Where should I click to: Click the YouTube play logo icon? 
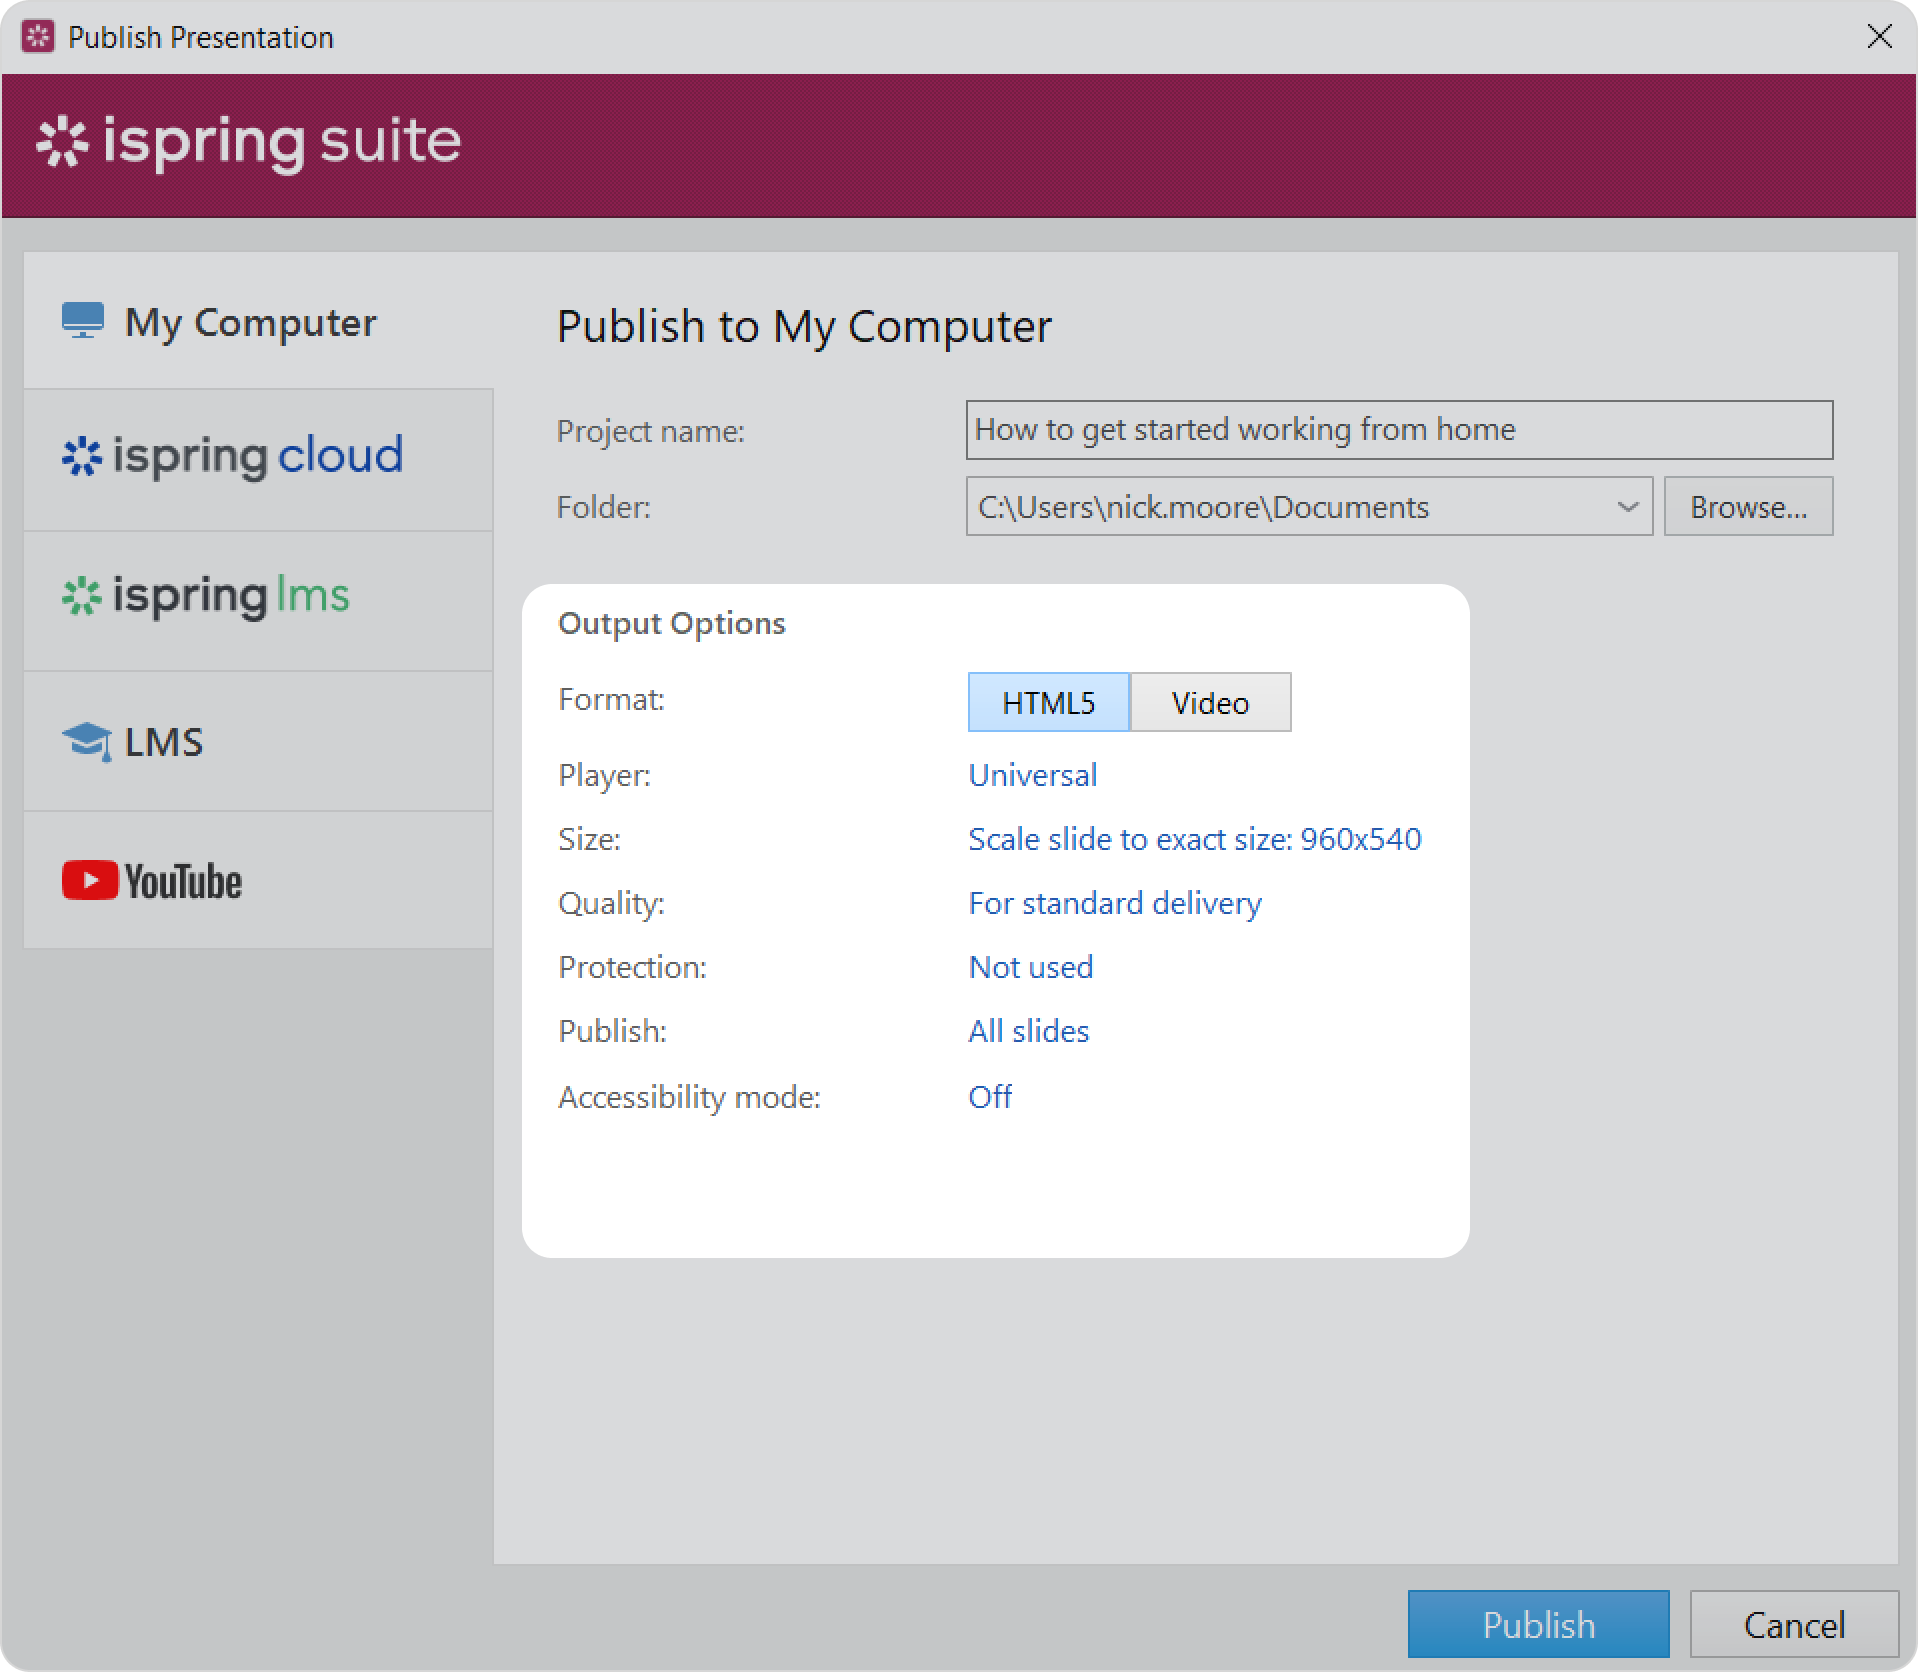click(x=90, y=880)
